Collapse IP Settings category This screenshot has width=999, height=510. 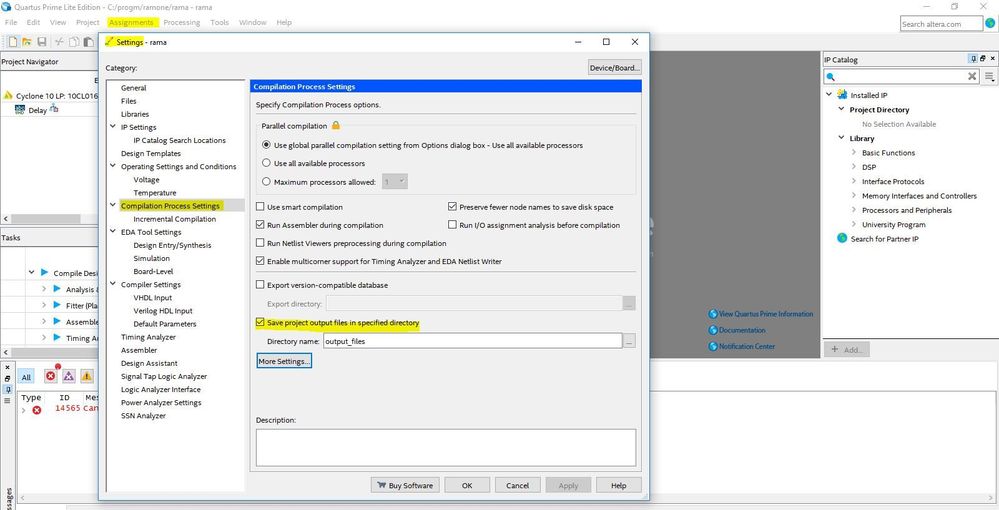click(113, 127)
